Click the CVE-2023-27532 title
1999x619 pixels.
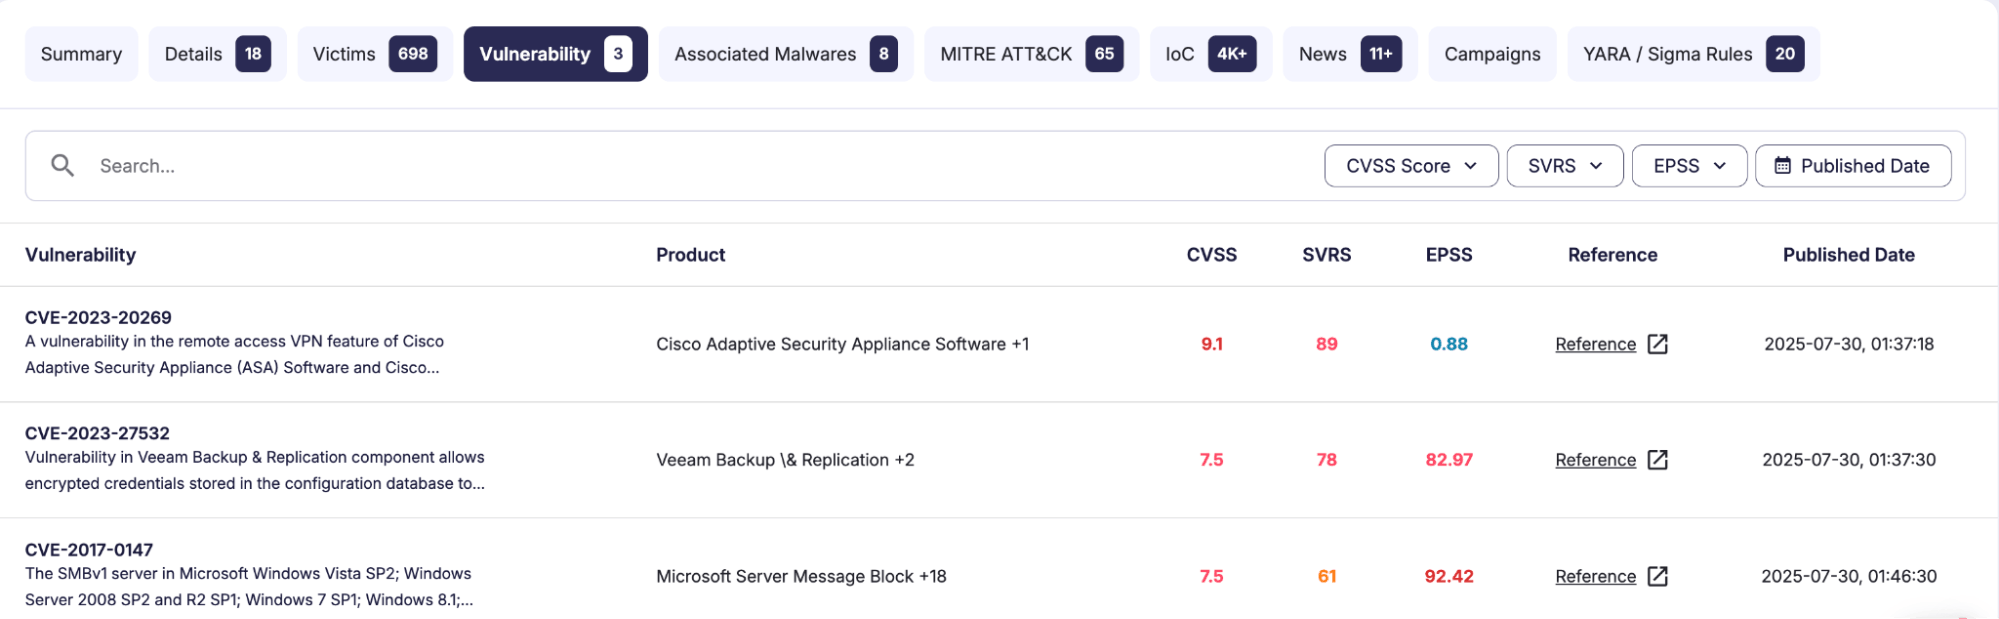(x=97, y=433)
